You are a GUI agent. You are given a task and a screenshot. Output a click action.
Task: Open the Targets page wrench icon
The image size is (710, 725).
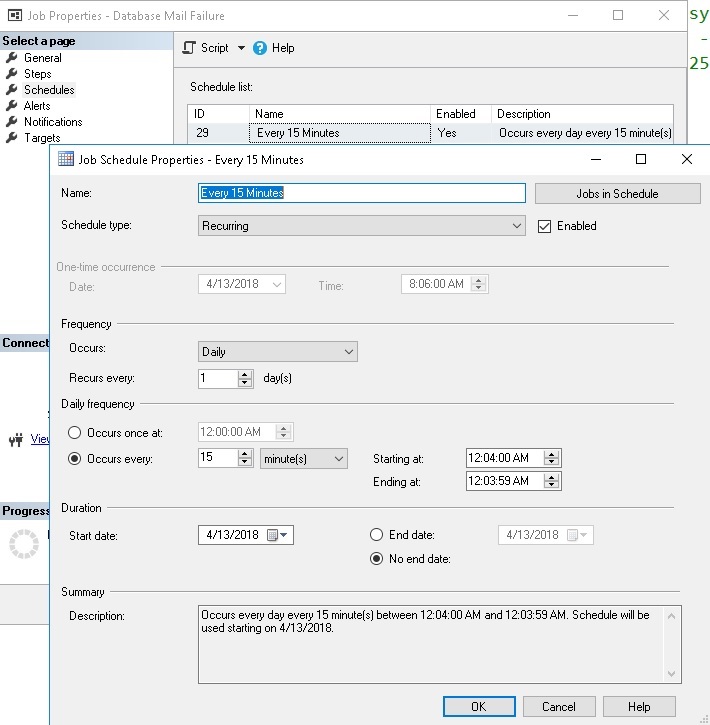tap(12, 138)
